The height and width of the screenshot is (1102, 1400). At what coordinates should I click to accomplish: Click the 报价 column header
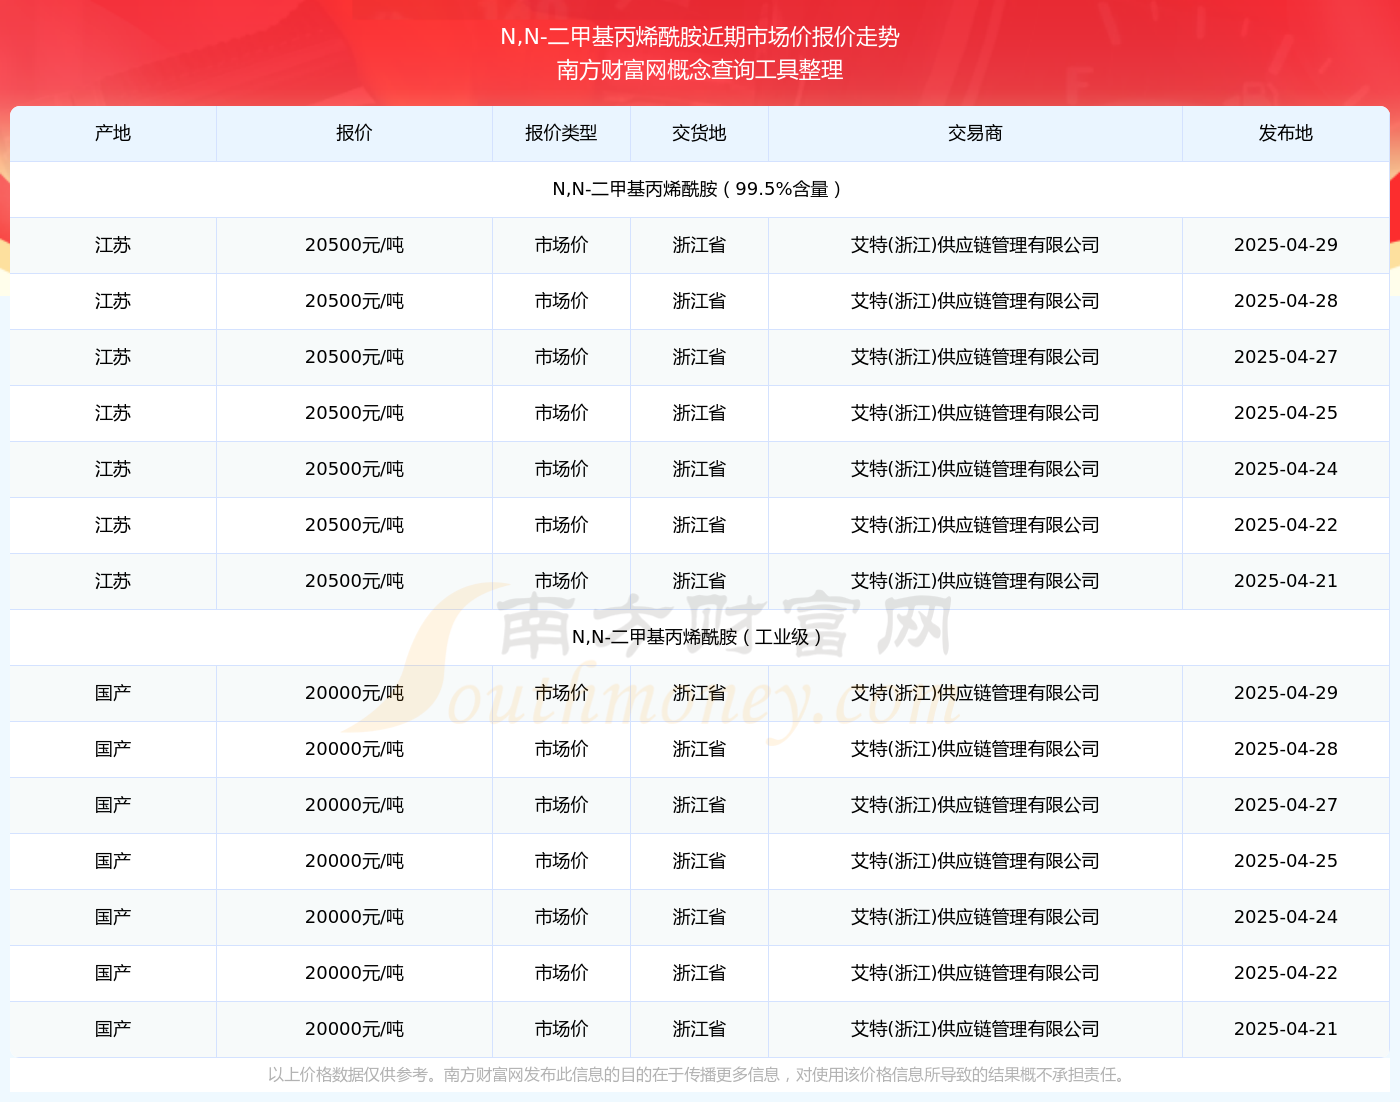click(x=354, y=133)
